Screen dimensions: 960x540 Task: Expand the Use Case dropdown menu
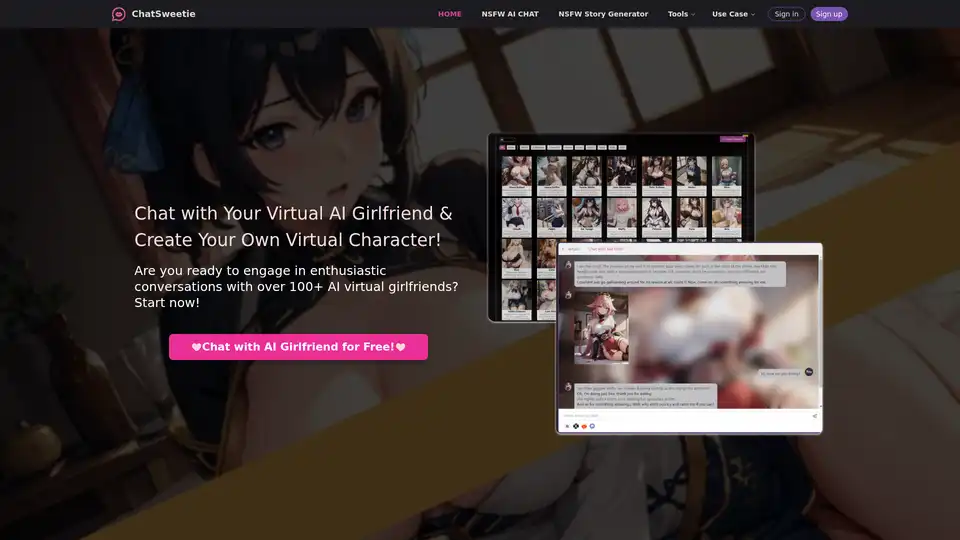[x=732, y=14]
